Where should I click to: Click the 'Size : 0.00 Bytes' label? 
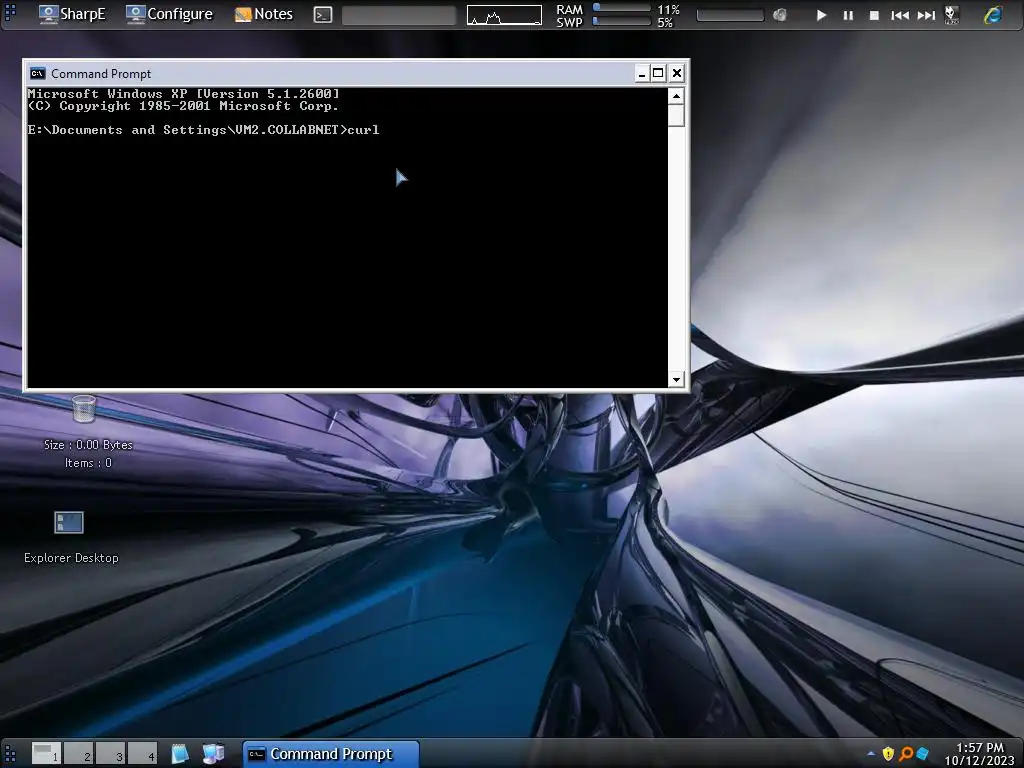point(88,445)
